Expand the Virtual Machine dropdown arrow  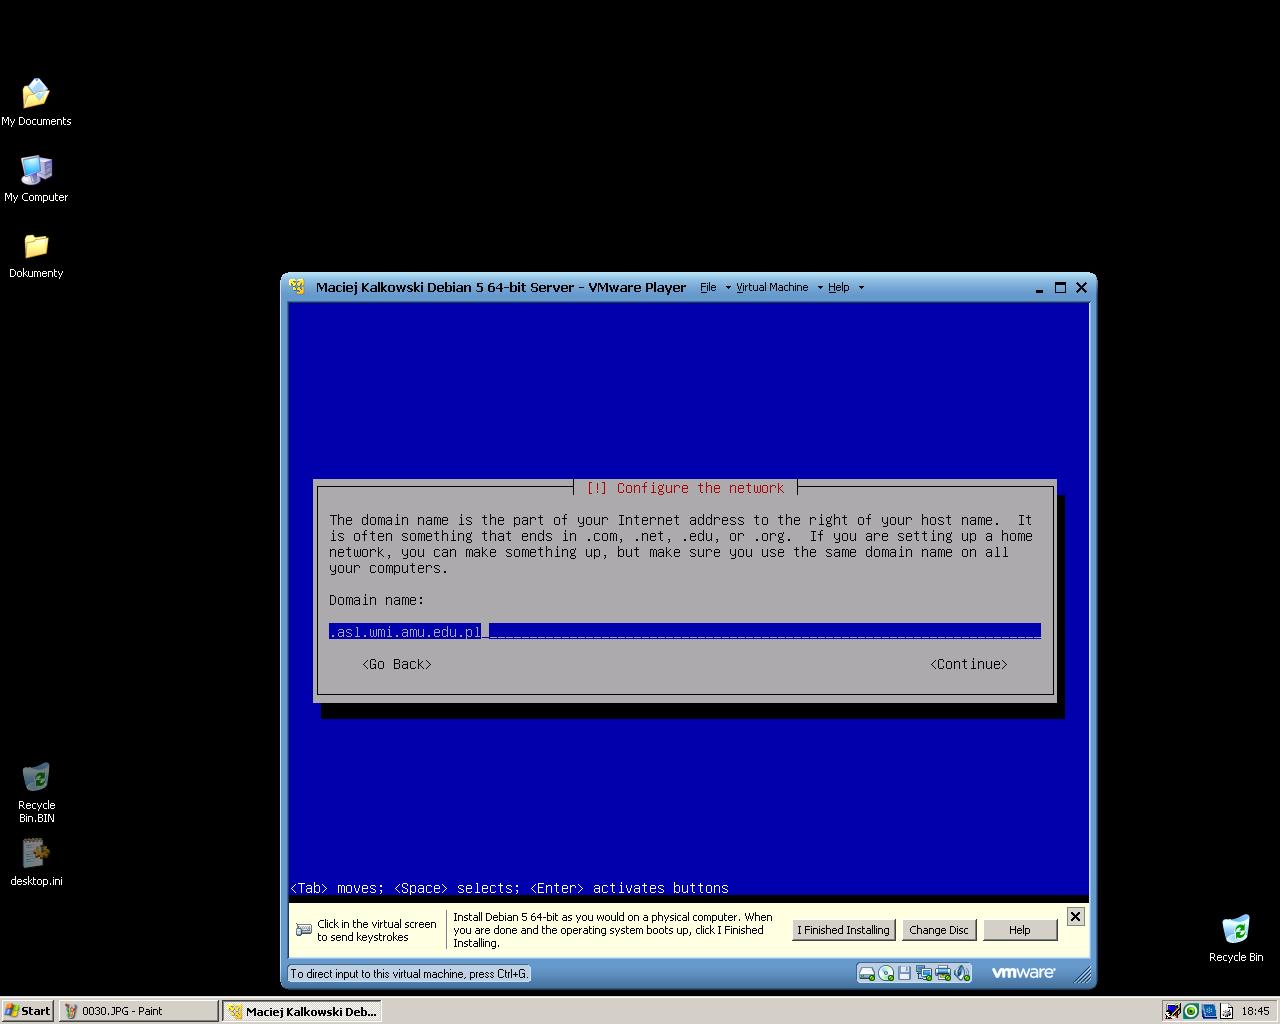(x=820, y=288)
